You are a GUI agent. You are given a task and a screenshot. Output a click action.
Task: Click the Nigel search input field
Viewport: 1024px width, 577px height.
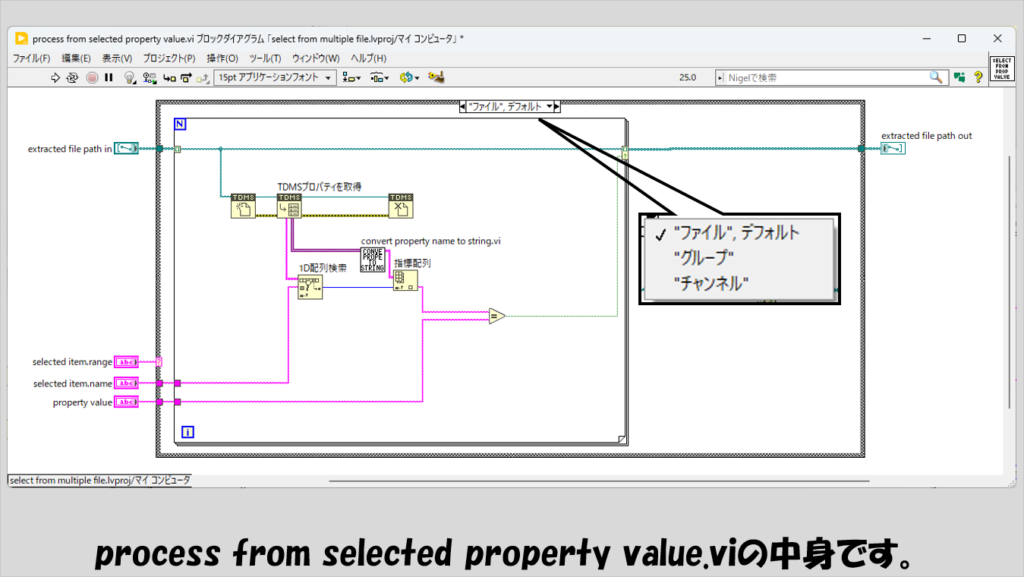click(822, 77)
